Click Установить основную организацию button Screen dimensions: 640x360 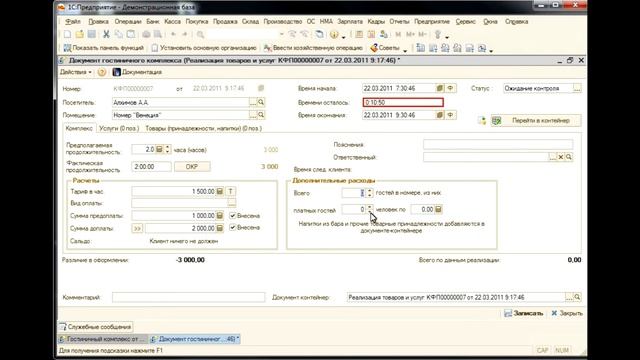(204, 48)
